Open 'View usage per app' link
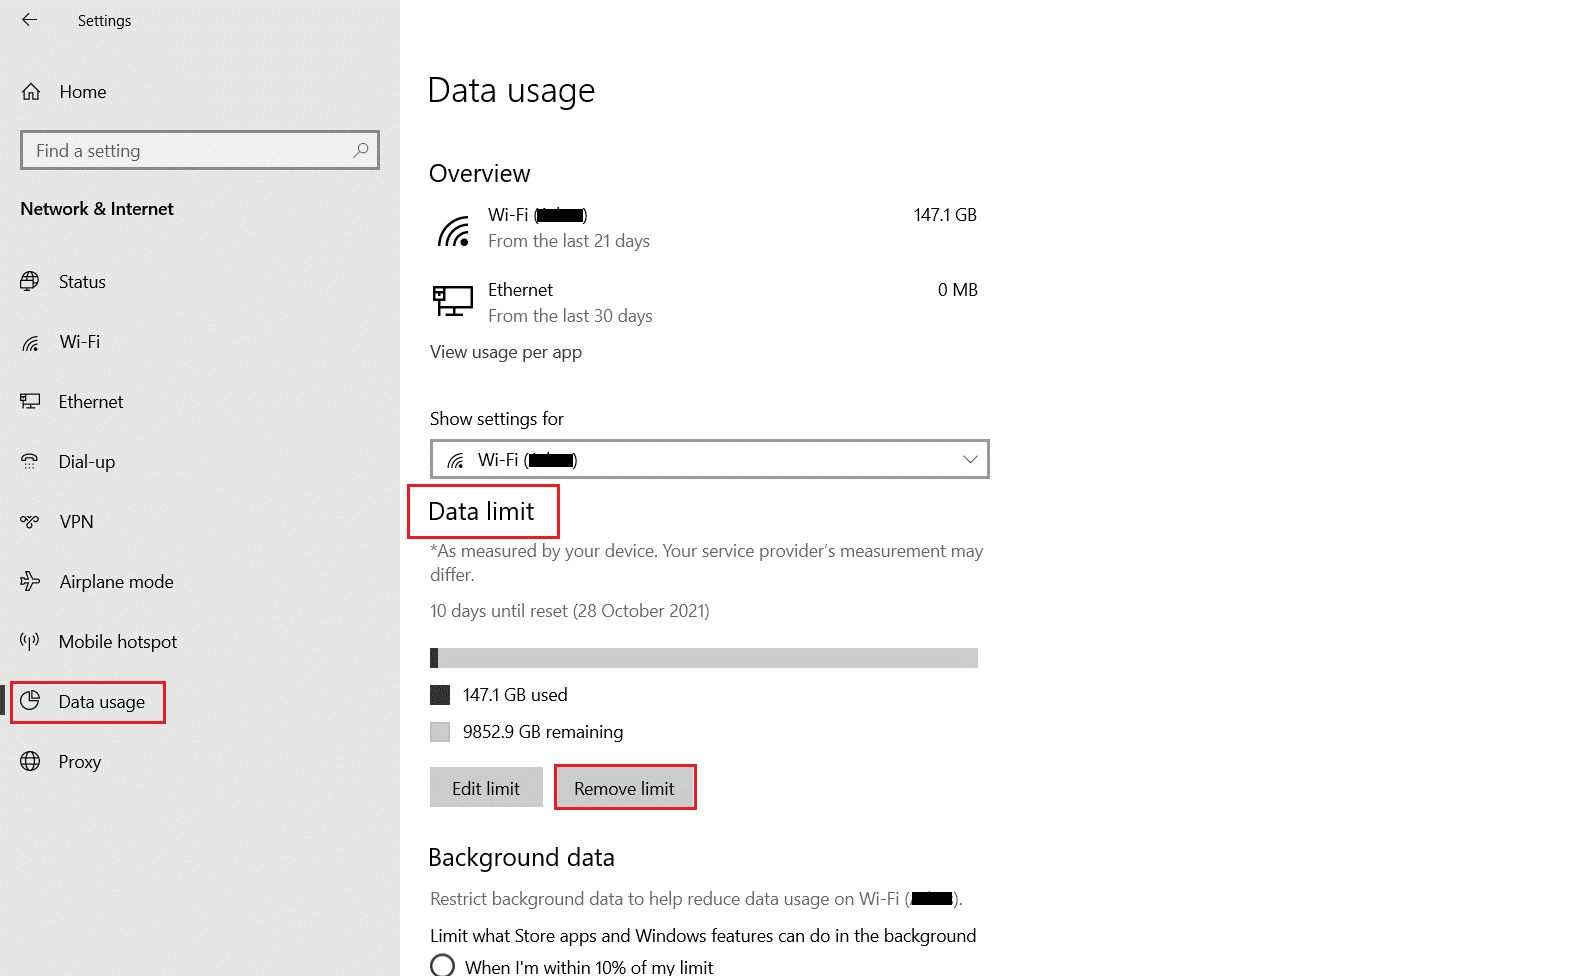Image resolution: width=1578 pixels, height=976 pixels. 506,352
